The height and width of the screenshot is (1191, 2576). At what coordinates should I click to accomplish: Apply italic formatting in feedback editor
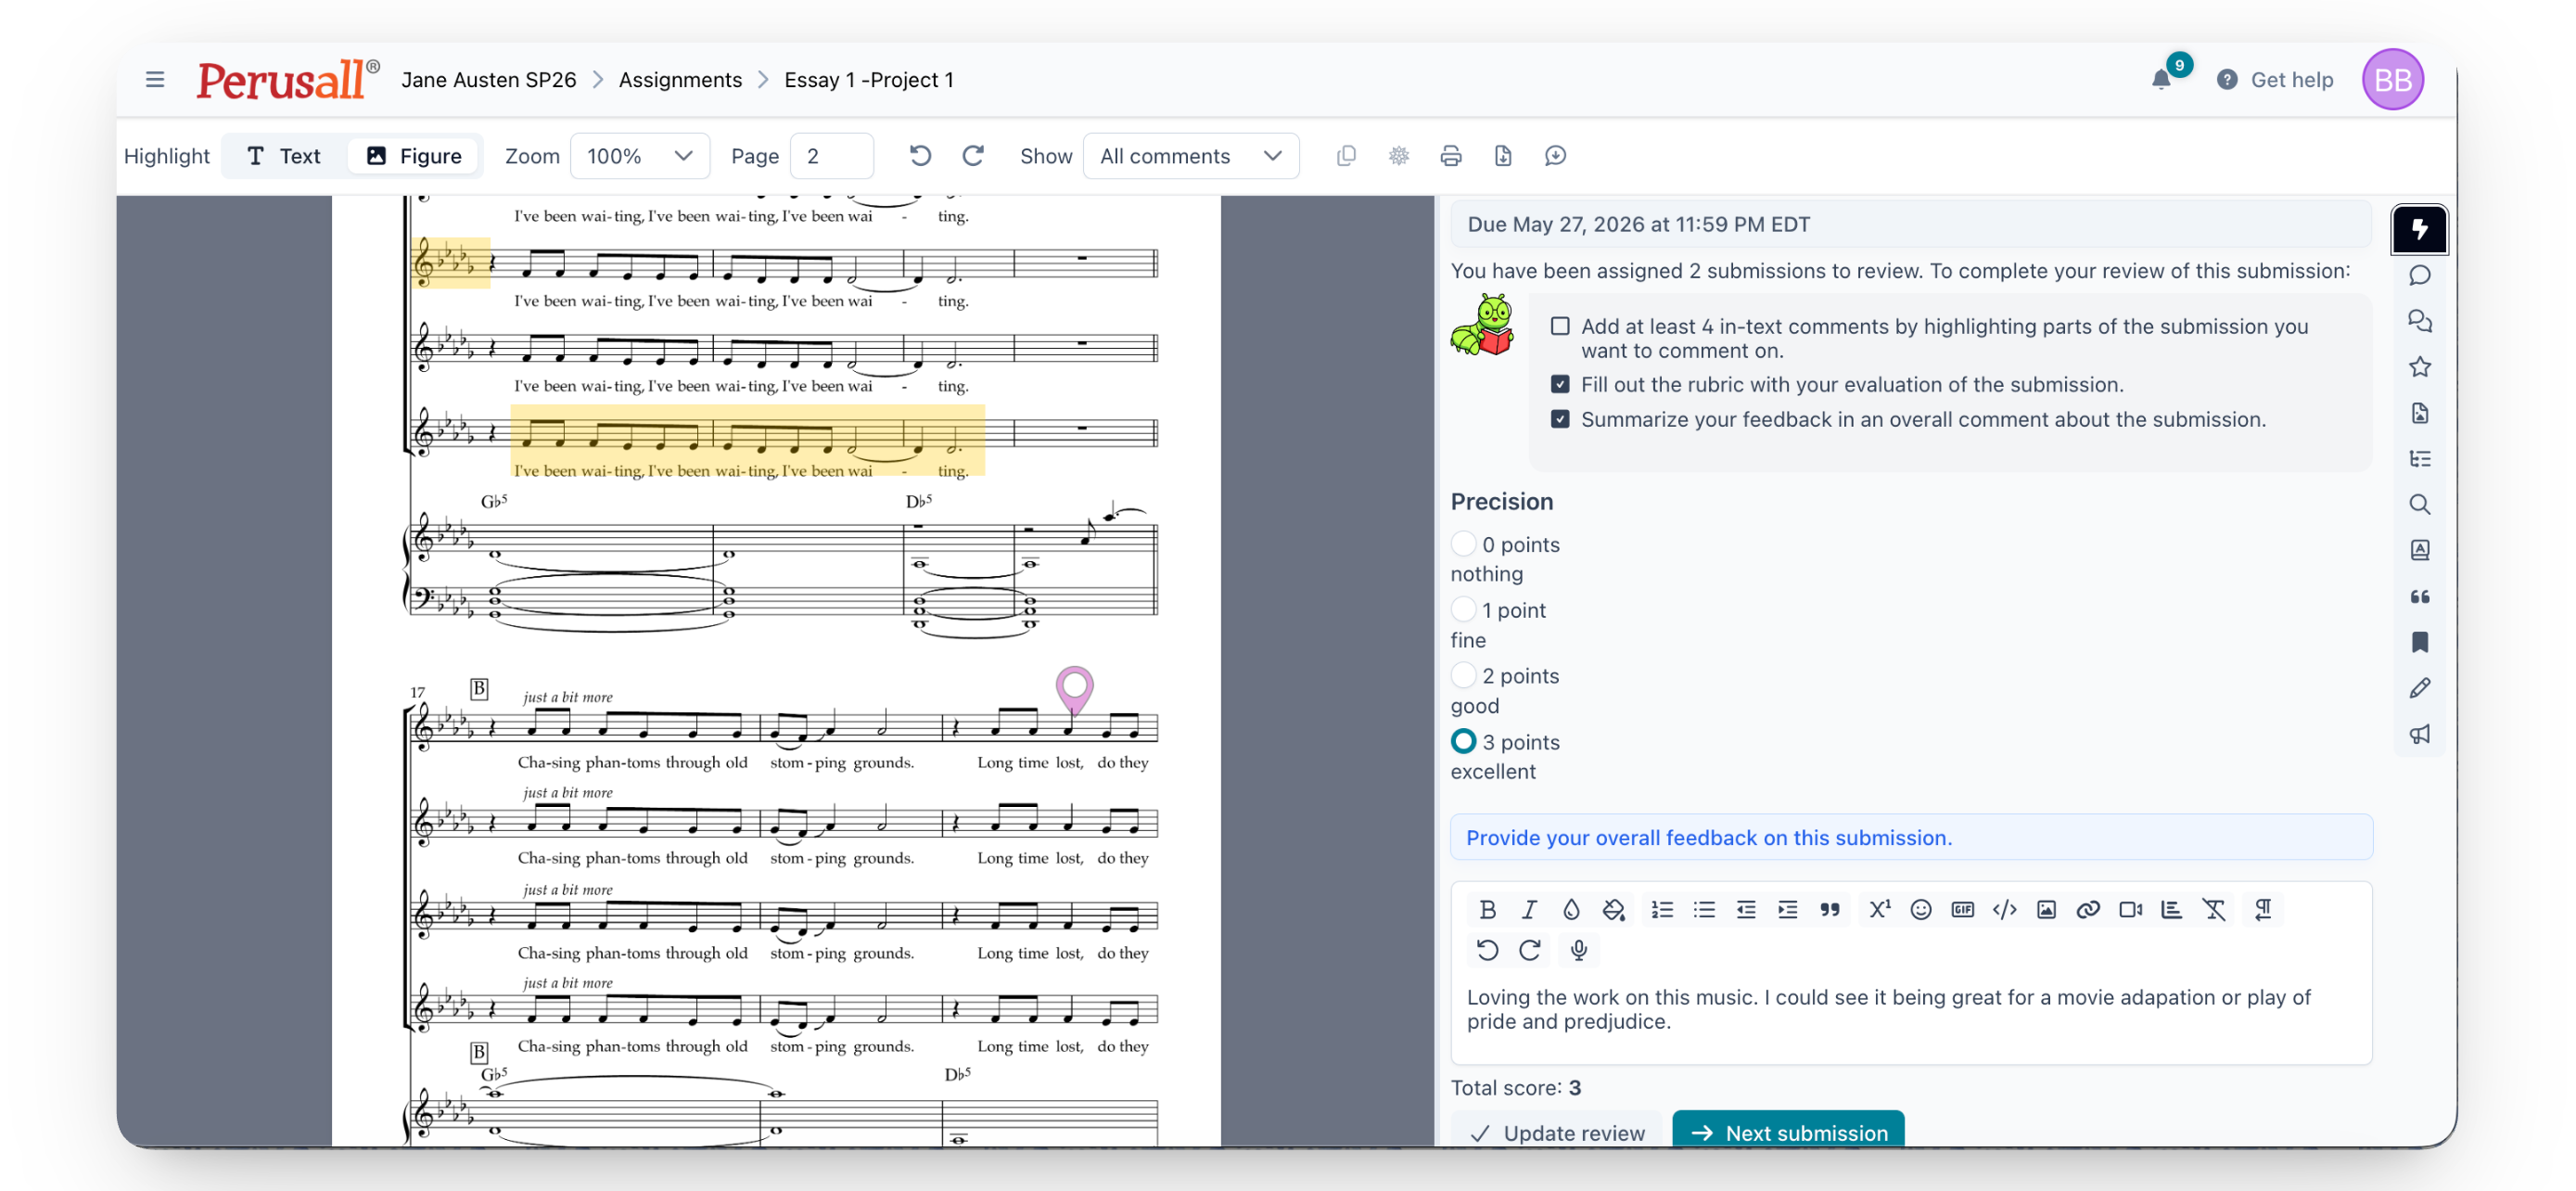(x=1529, y=909)
